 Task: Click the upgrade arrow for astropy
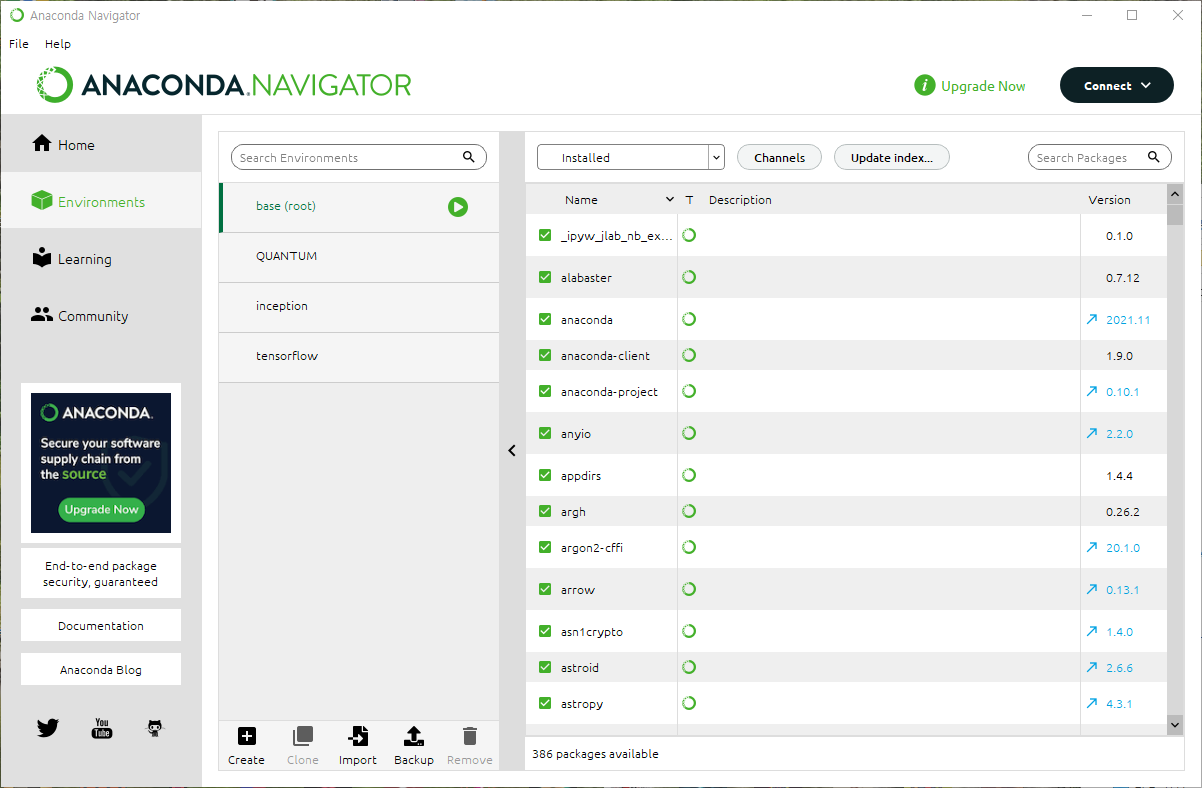(x=1091, y=703)
